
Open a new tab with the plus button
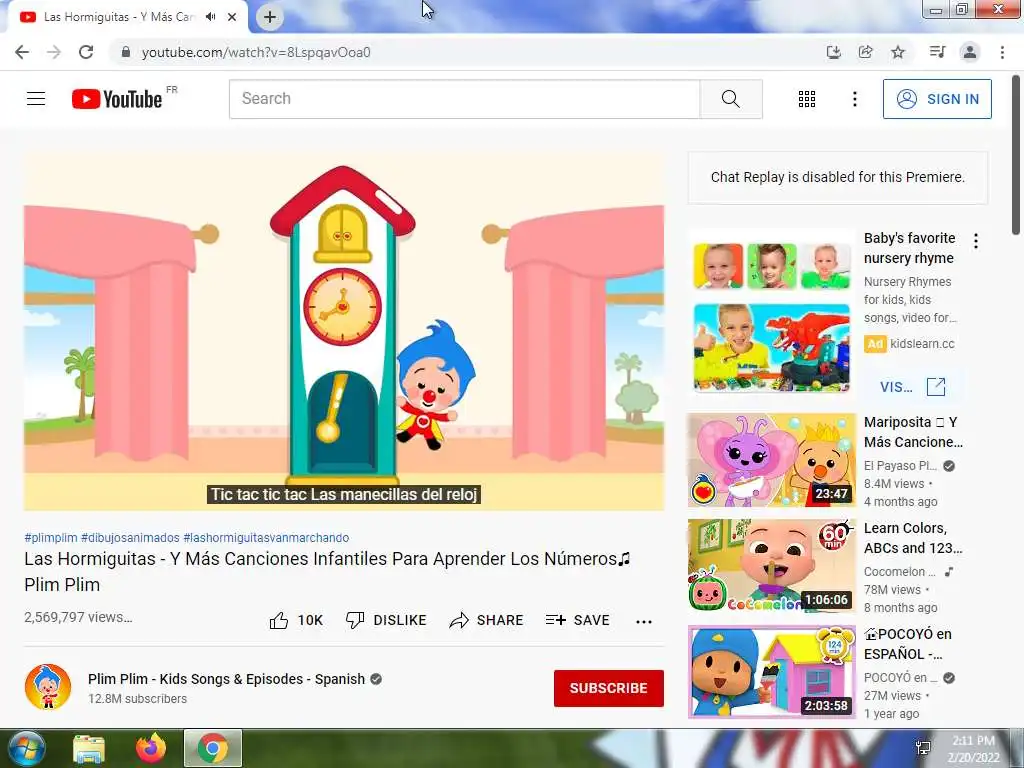pos(270,17)
